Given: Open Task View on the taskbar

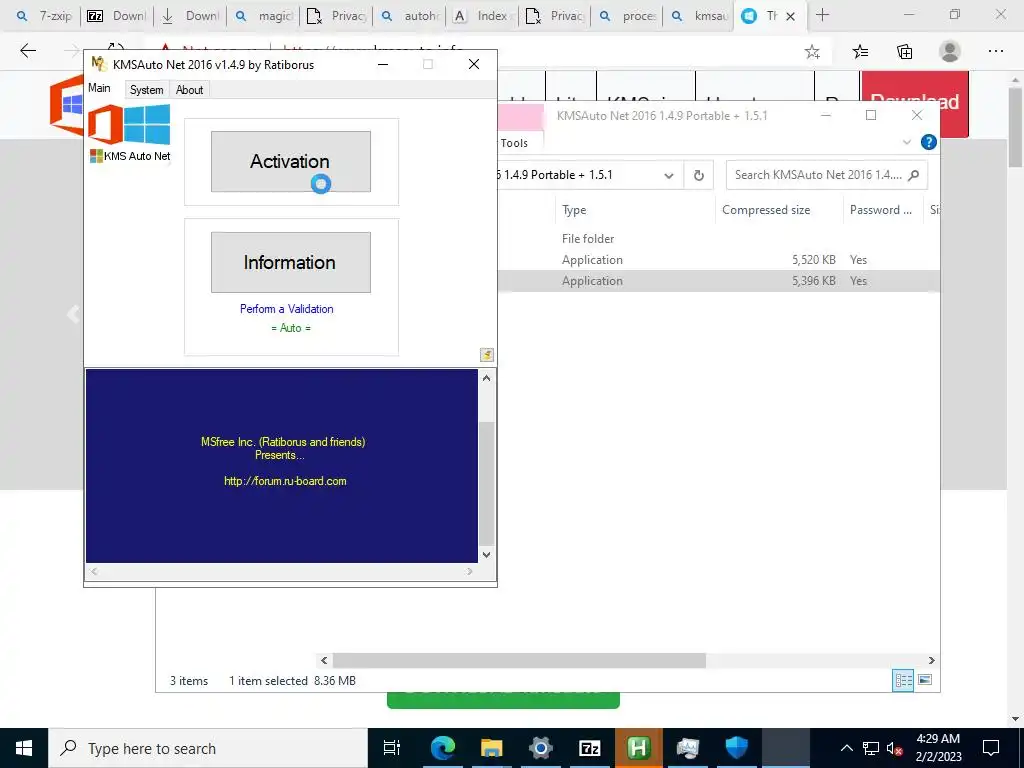Looking at the screenshot, I should click(x=392, y=748).
